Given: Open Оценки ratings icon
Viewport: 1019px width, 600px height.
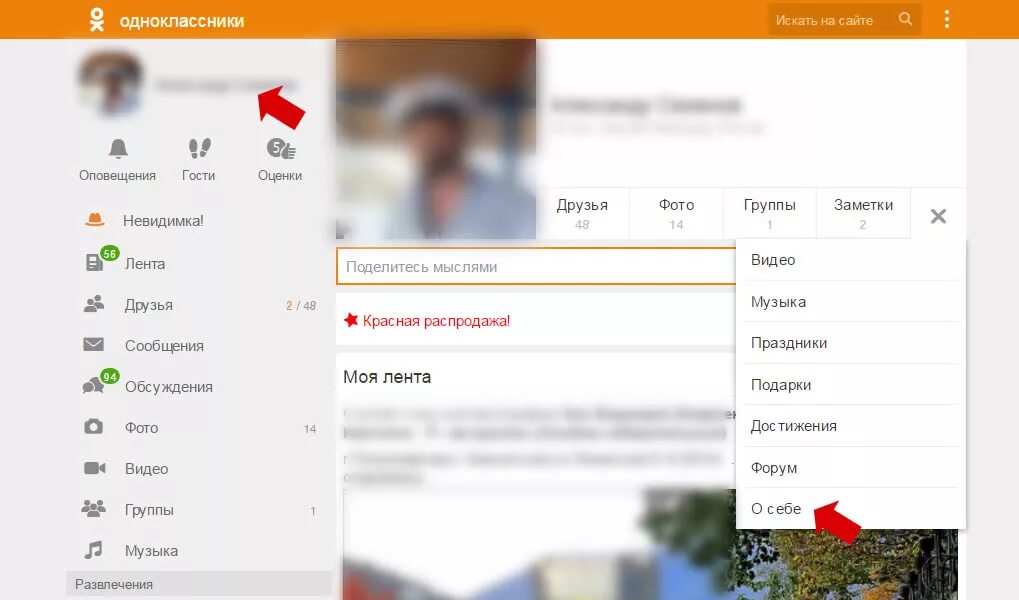Looking at the screenshot, I should pos(281,149).
